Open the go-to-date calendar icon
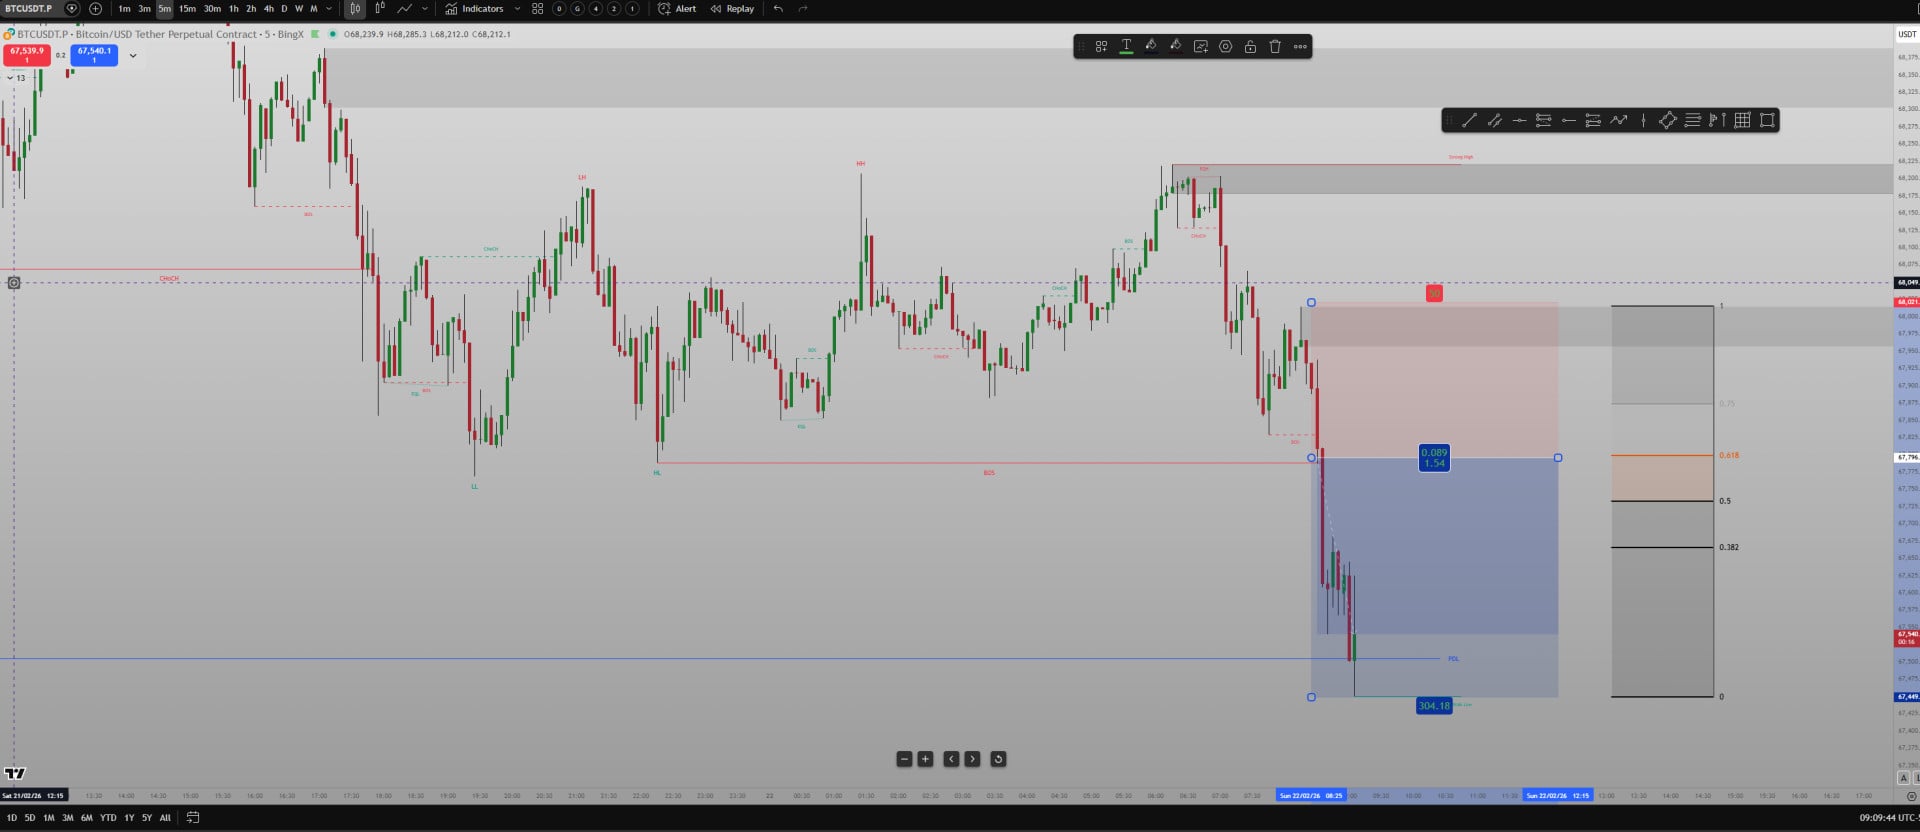This screenshot has height=832, width=1920. pyautogui.click(x=193, y=817)
